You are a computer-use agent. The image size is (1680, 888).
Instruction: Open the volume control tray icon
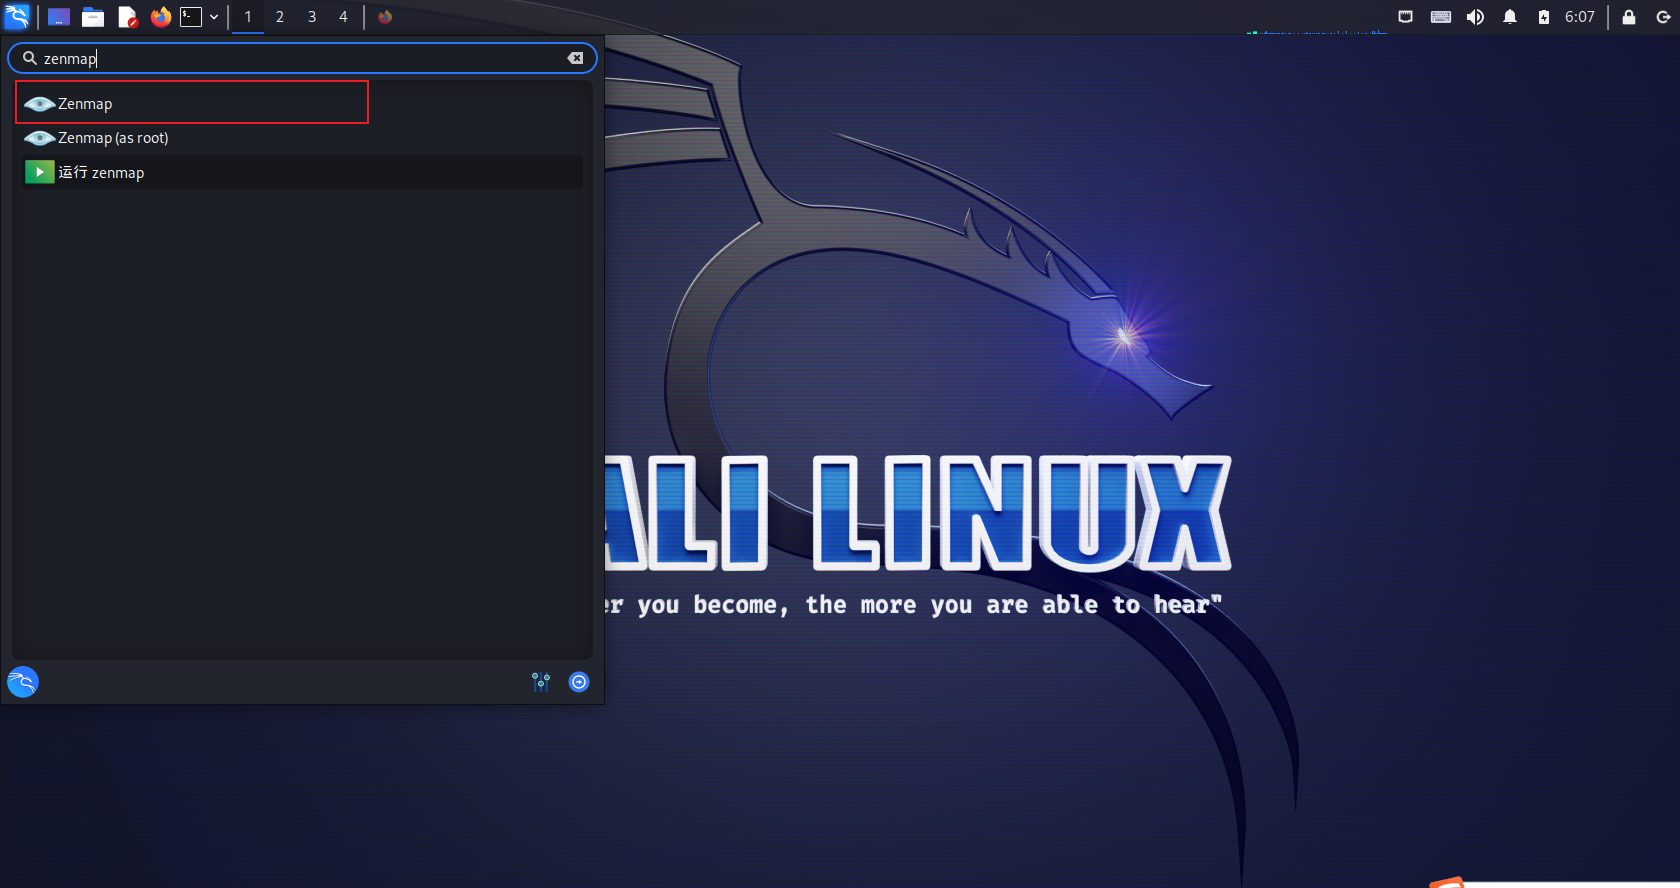click(1475, 17)
